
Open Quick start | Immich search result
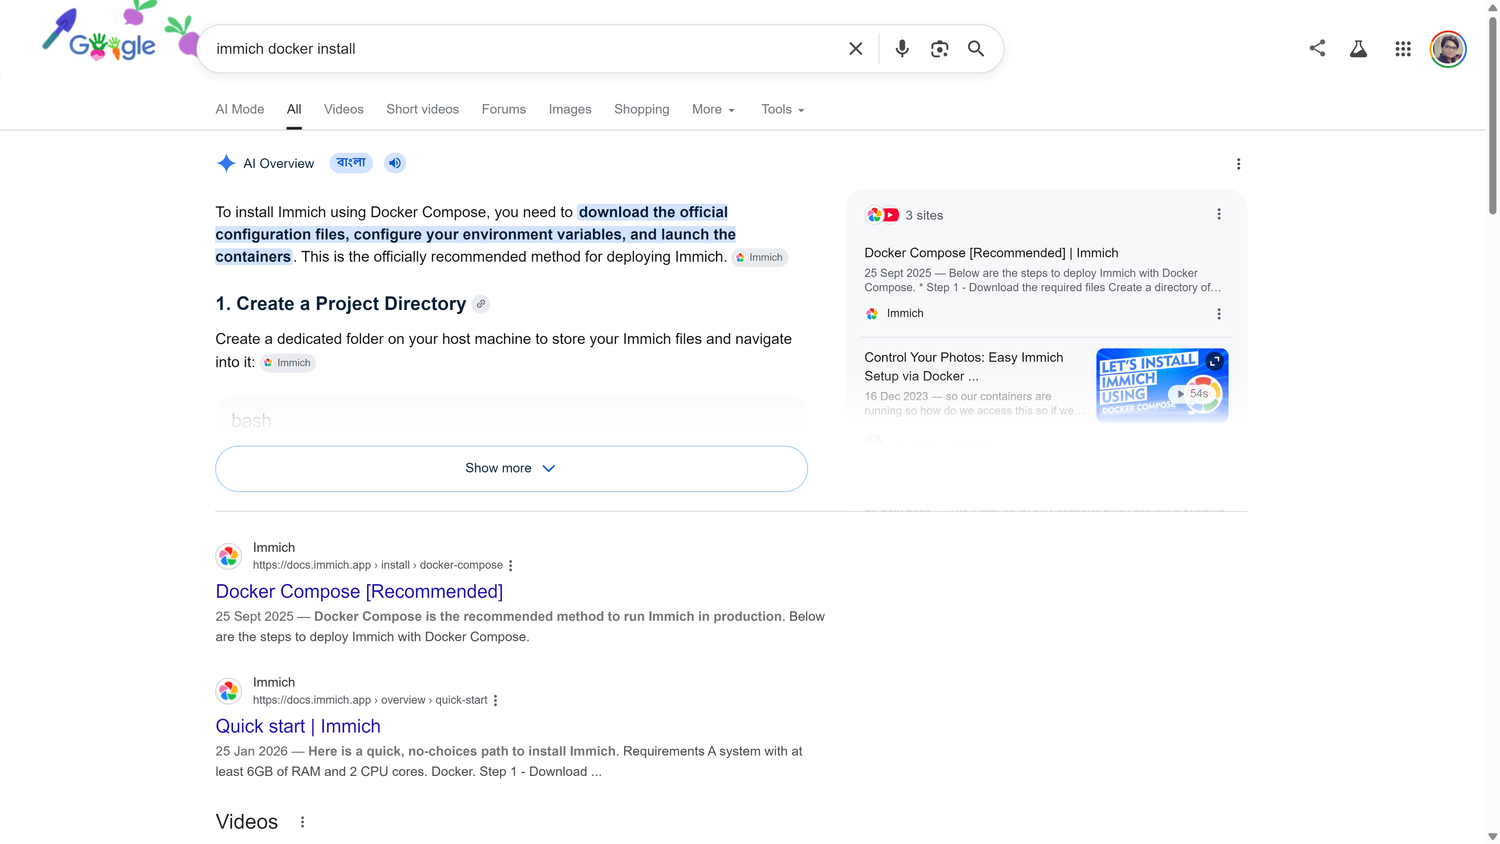pyautogui.click(x=298, y=727)
